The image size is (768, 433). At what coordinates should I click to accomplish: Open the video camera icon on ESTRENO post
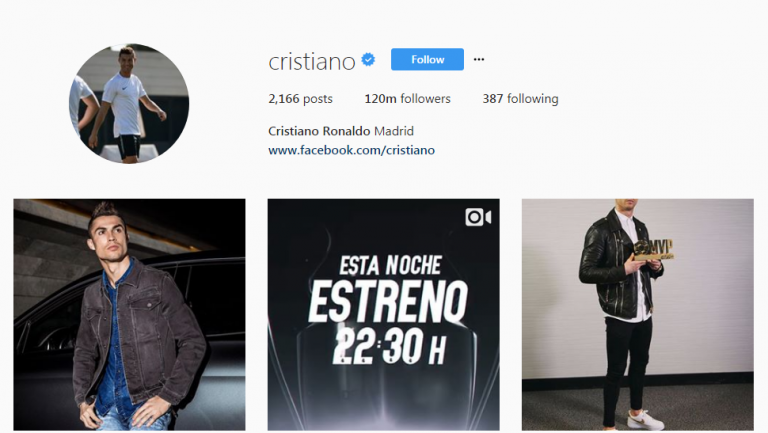pos(478,217)
